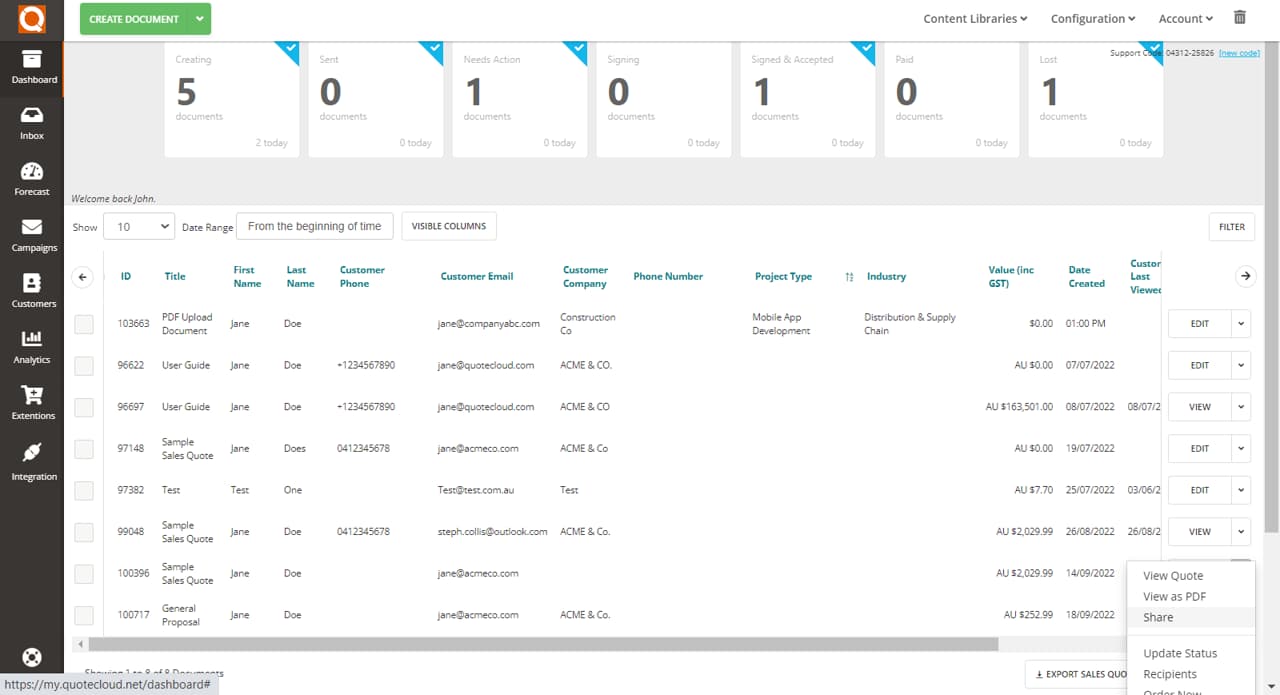Click the VISIBLE COLUMNS button

tap(448, 226)
